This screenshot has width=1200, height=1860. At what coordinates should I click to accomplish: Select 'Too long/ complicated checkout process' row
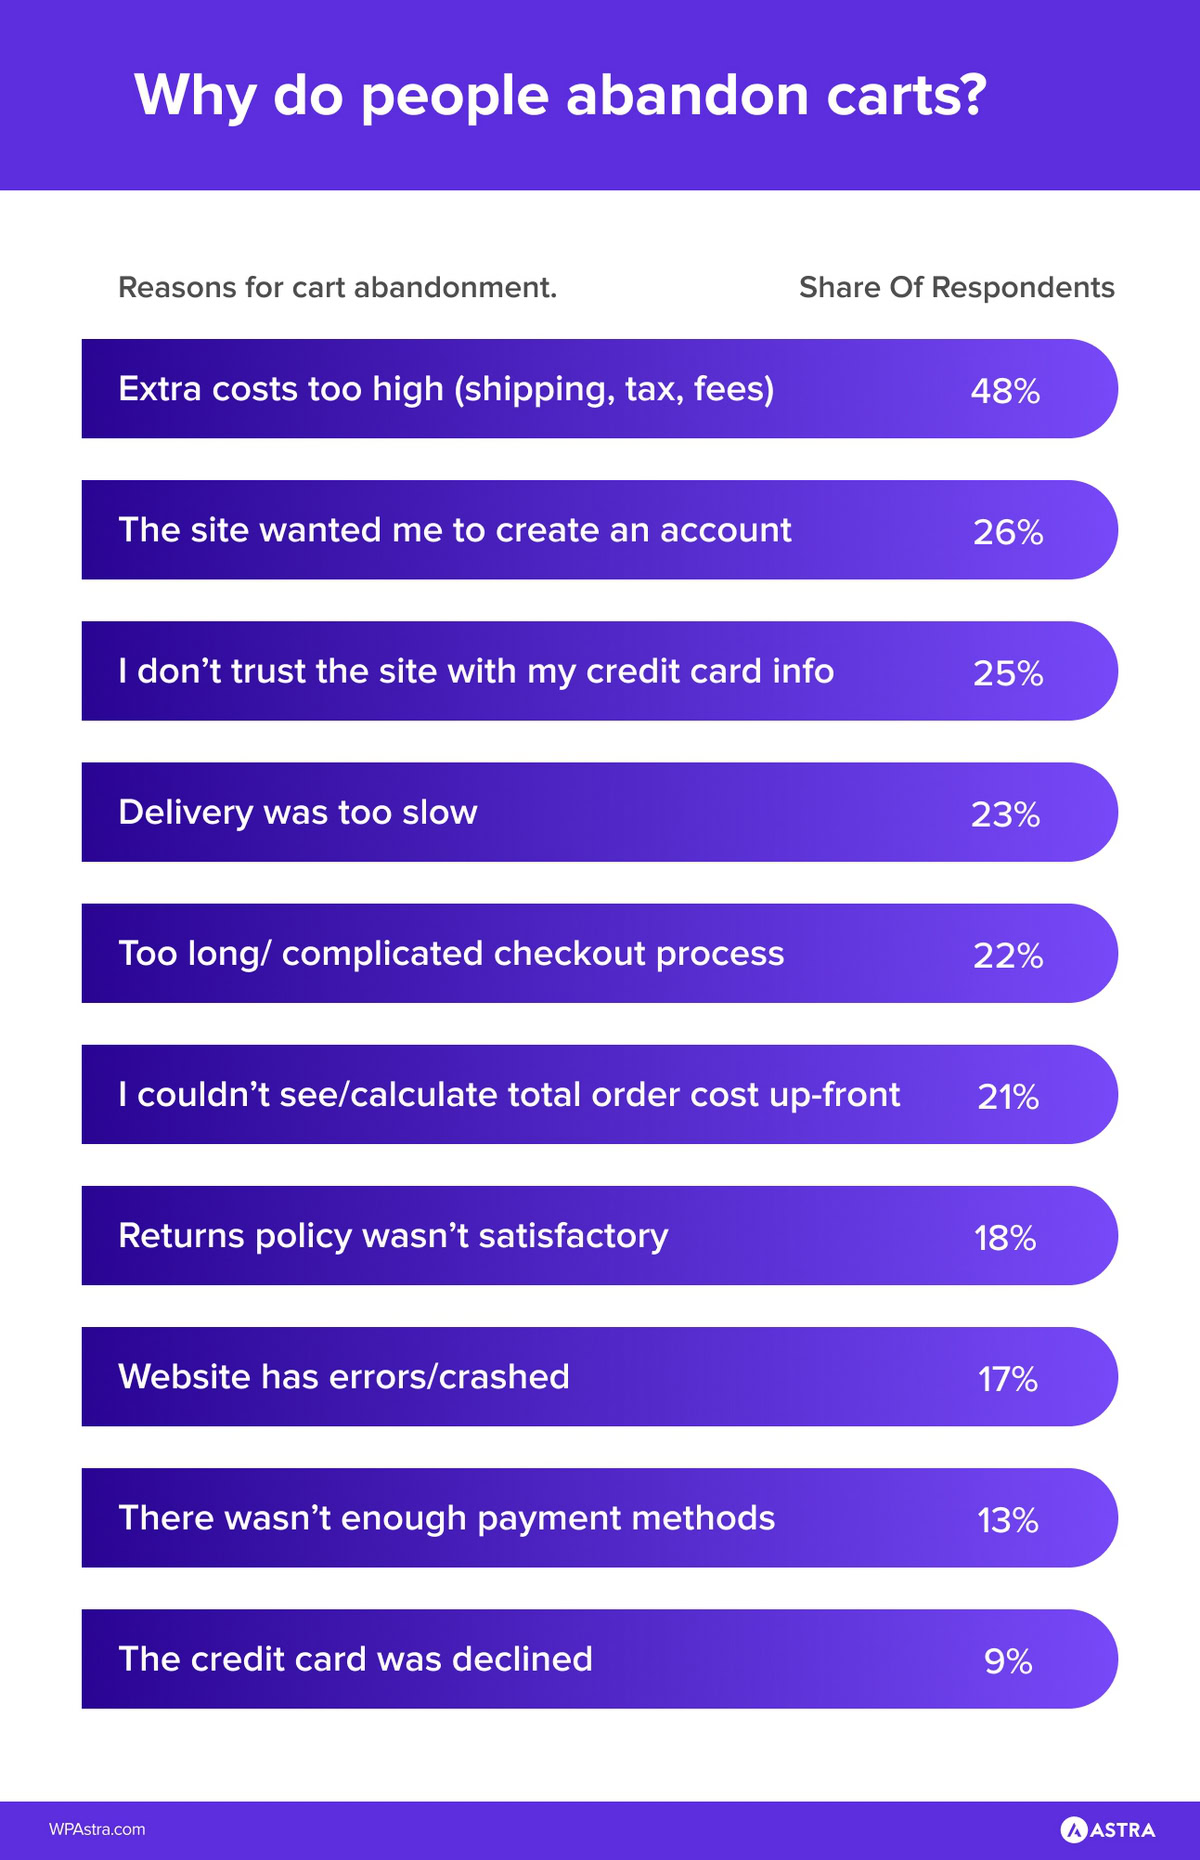click(x=600, y=953)
